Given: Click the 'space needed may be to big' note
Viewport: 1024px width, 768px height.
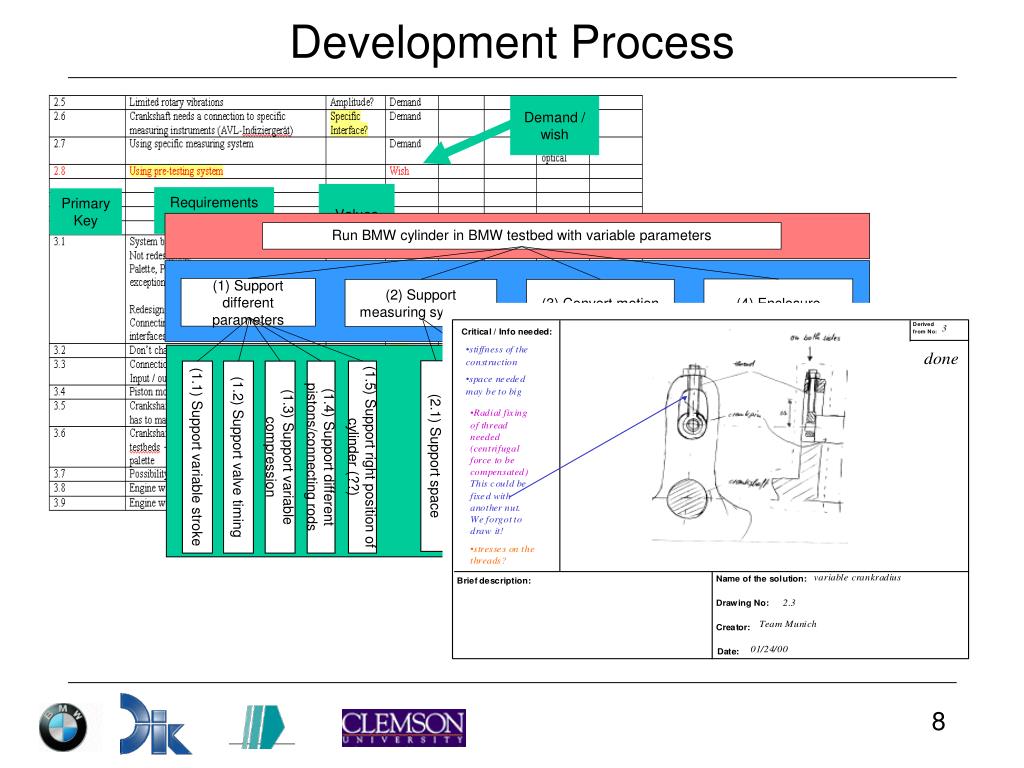Looking at the screenshot, I should [495, 385].
